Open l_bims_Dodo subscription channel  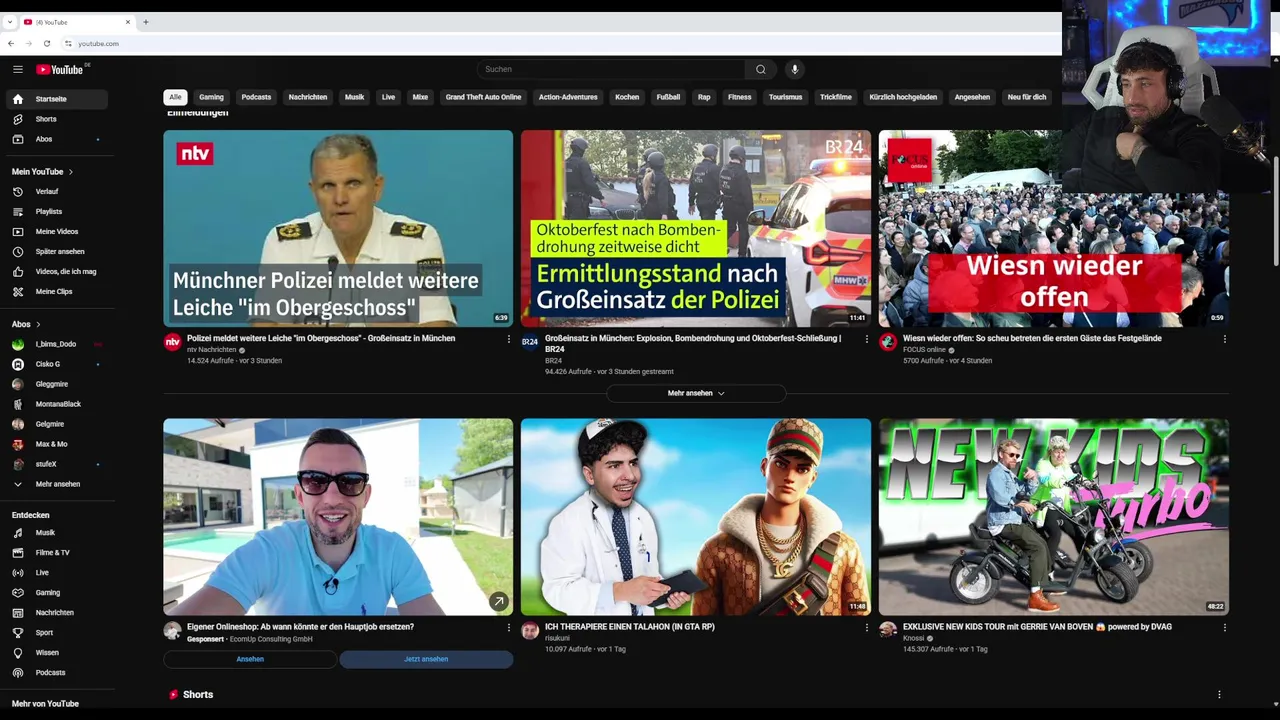[x=57, y=344]
